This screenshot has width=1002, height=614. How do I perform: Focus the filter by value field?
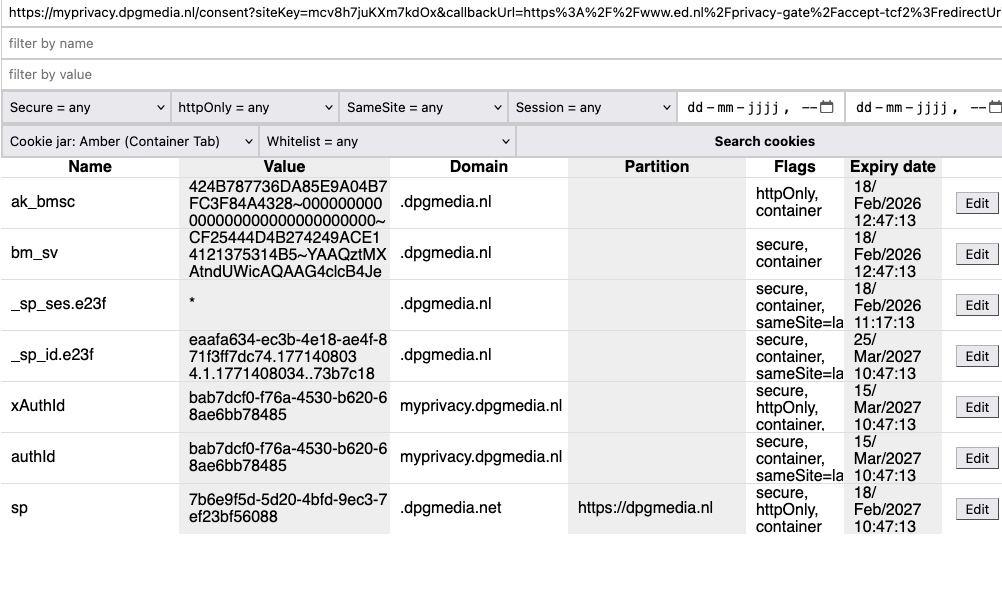pyautogui.click(x=500, y=75)
